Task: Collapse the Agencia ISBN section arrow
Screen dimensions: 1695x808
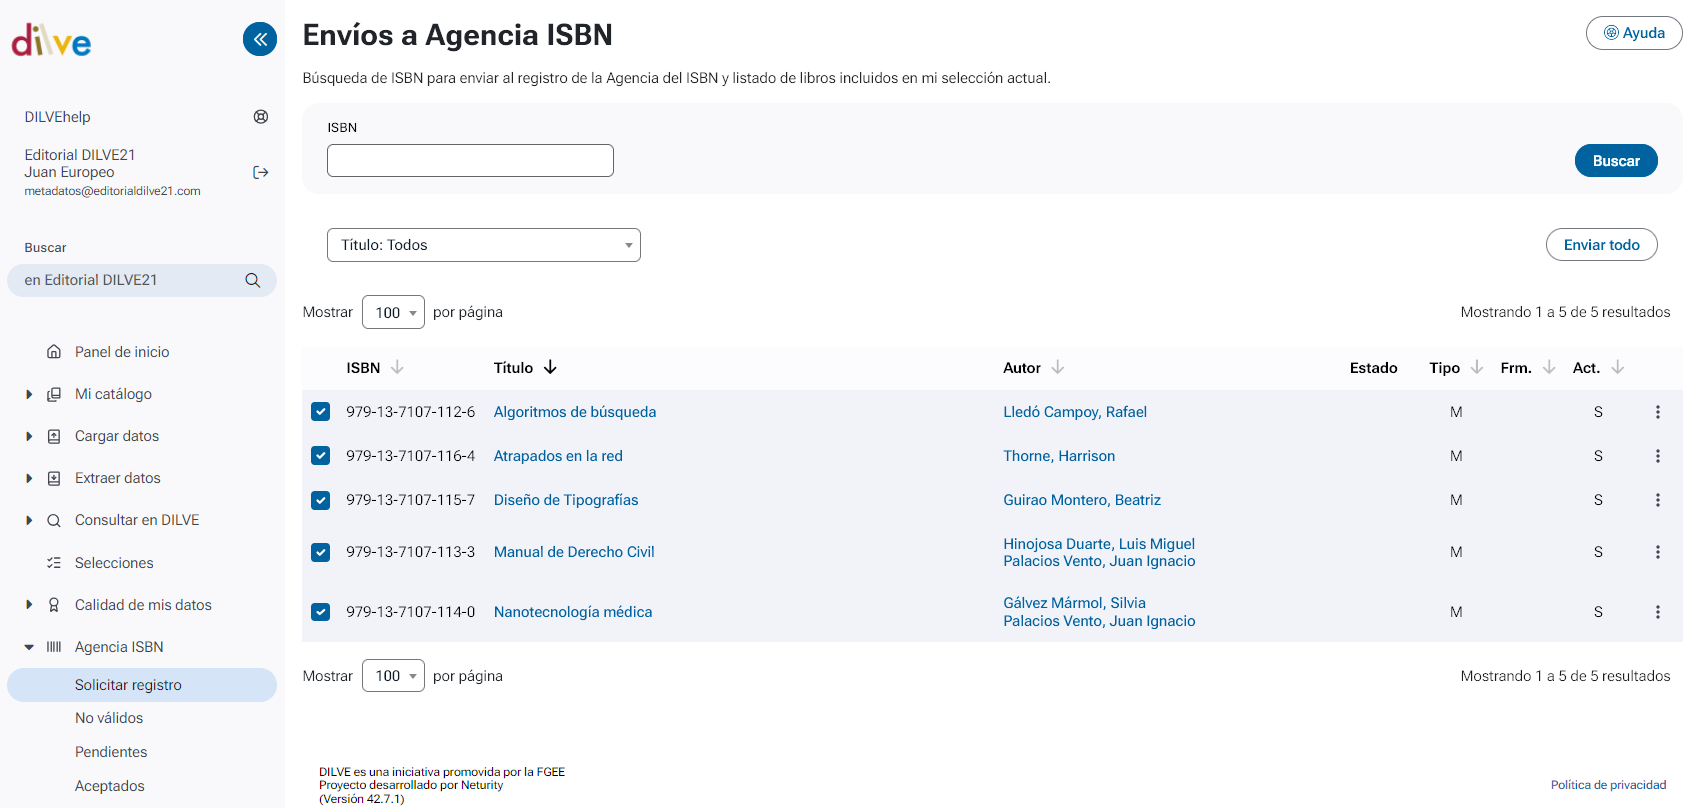Action: (29, 647)
